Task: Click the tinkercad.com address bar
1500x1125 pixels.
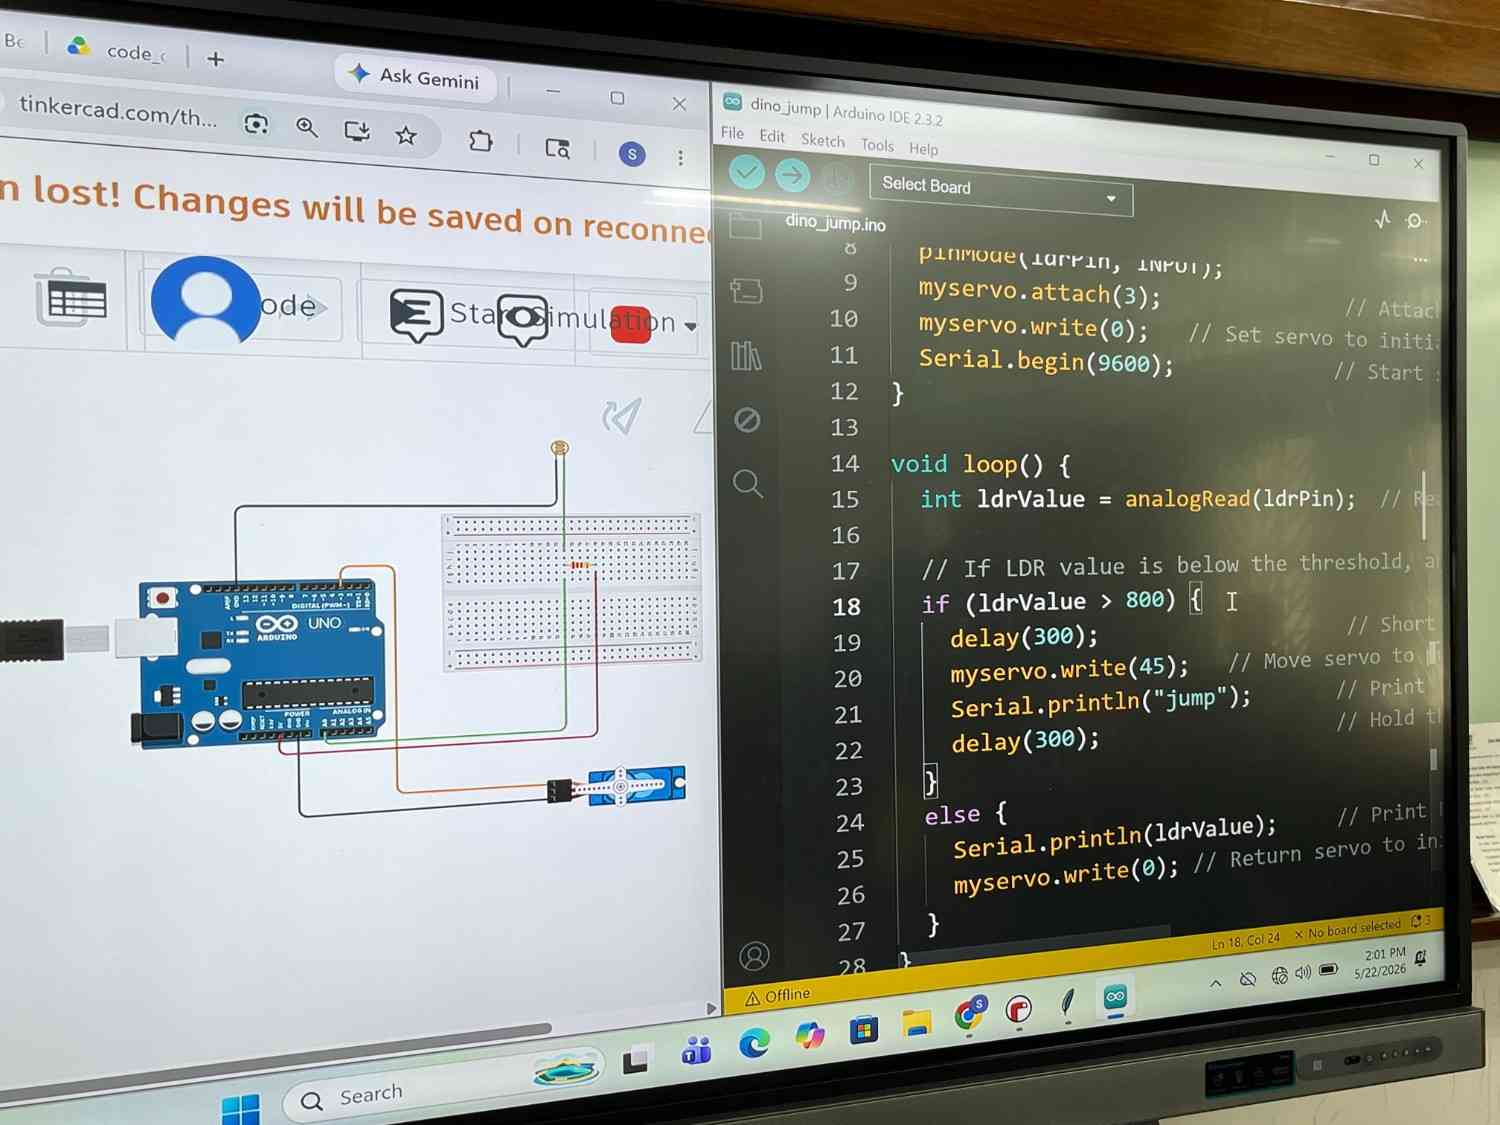Action: coord(118,110)
